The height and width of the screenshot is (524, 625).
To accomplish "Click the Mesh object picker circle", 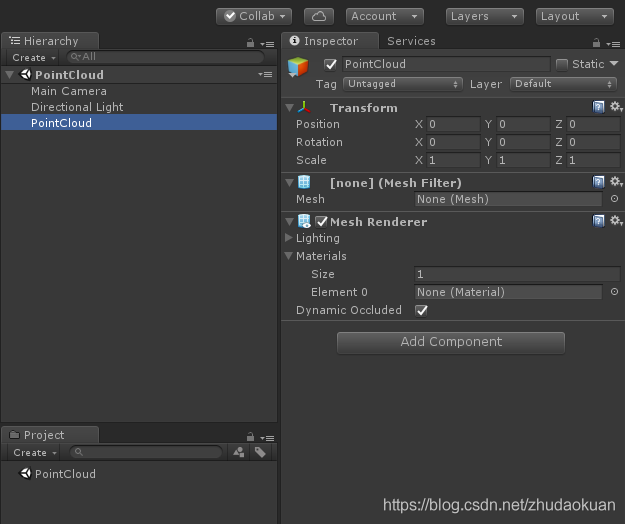I will [x=614, y=198].
